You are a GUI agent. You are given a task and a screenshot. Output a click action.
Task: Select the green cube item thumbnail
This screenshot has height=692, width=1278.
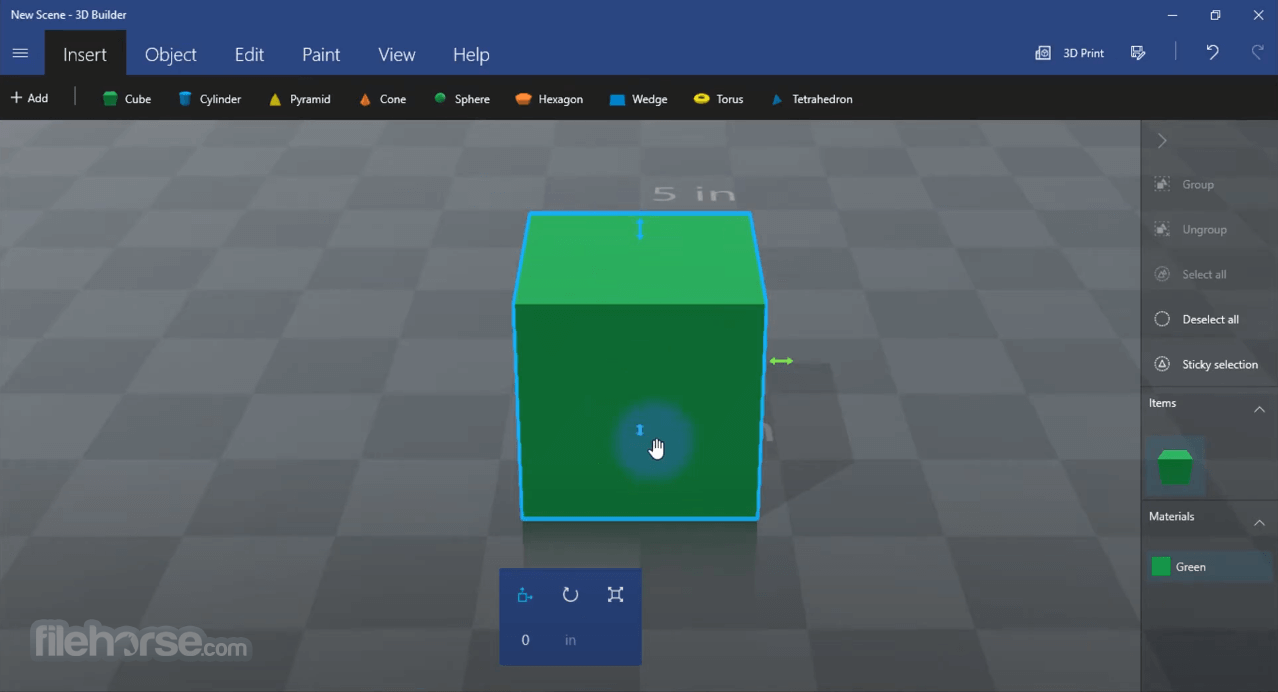[1175, 466]
